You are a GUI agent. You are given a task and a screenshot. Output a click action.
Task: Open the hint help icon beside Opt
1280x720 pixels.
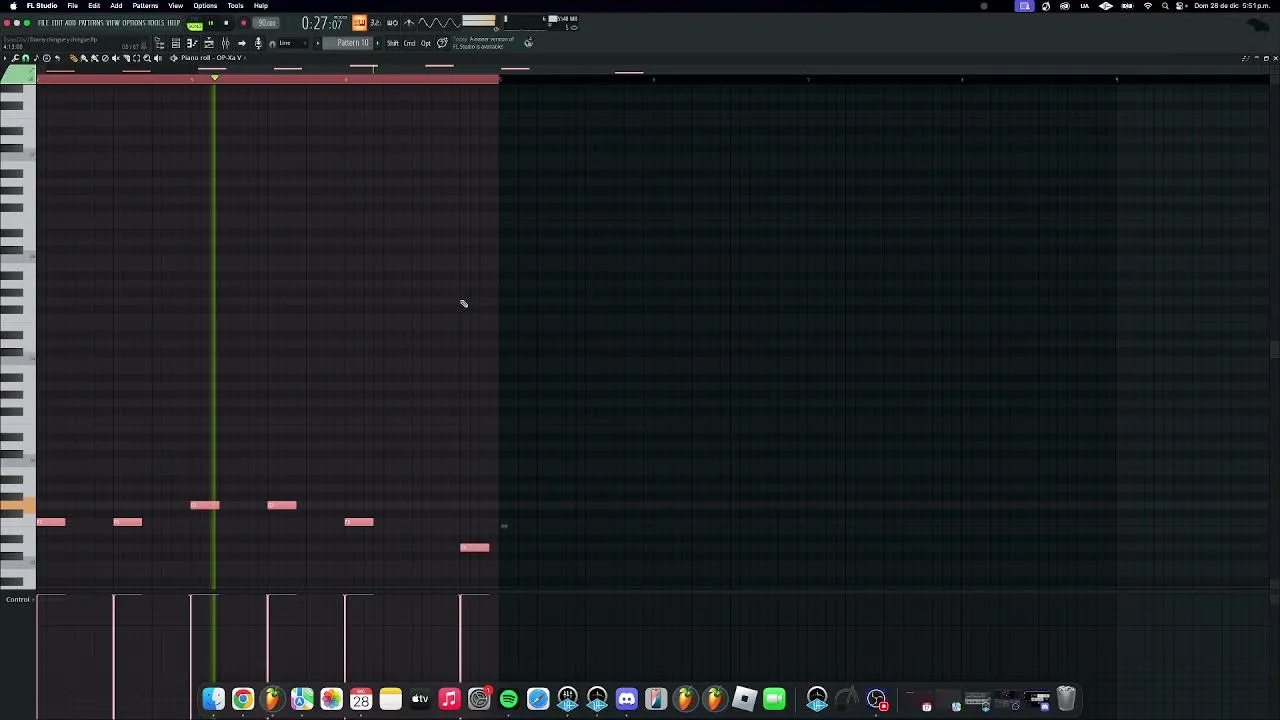[442, 43]
